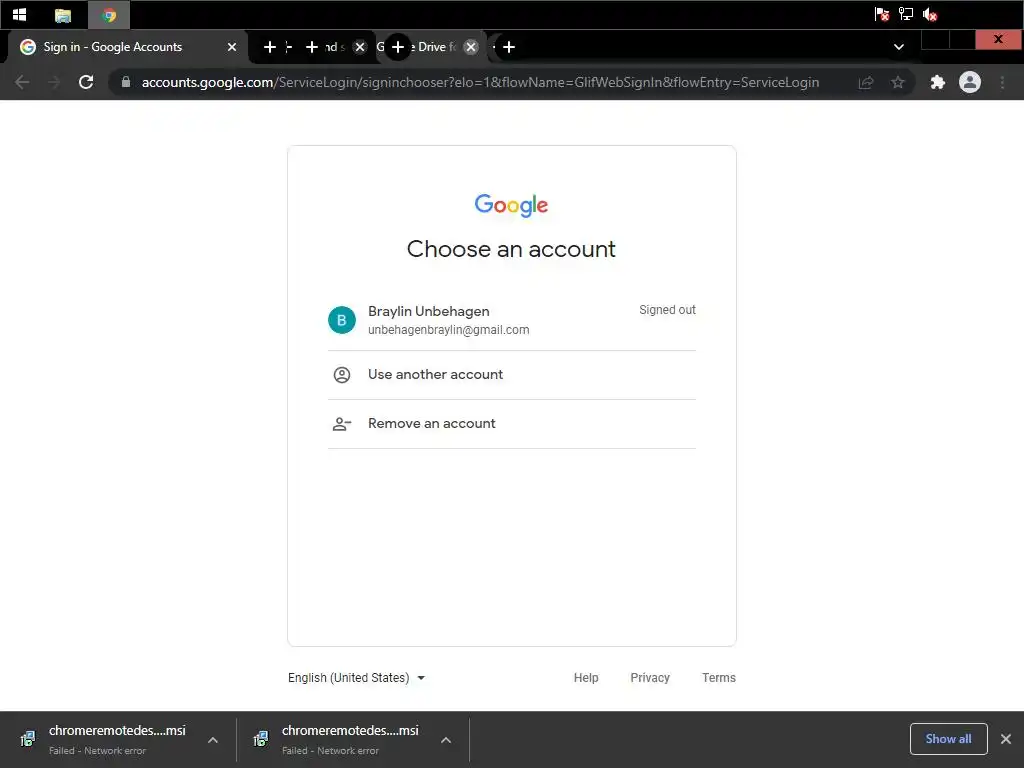Reload the current page
The width and height of the screenshot is (1024, 768).
click(x=86, y=82)
